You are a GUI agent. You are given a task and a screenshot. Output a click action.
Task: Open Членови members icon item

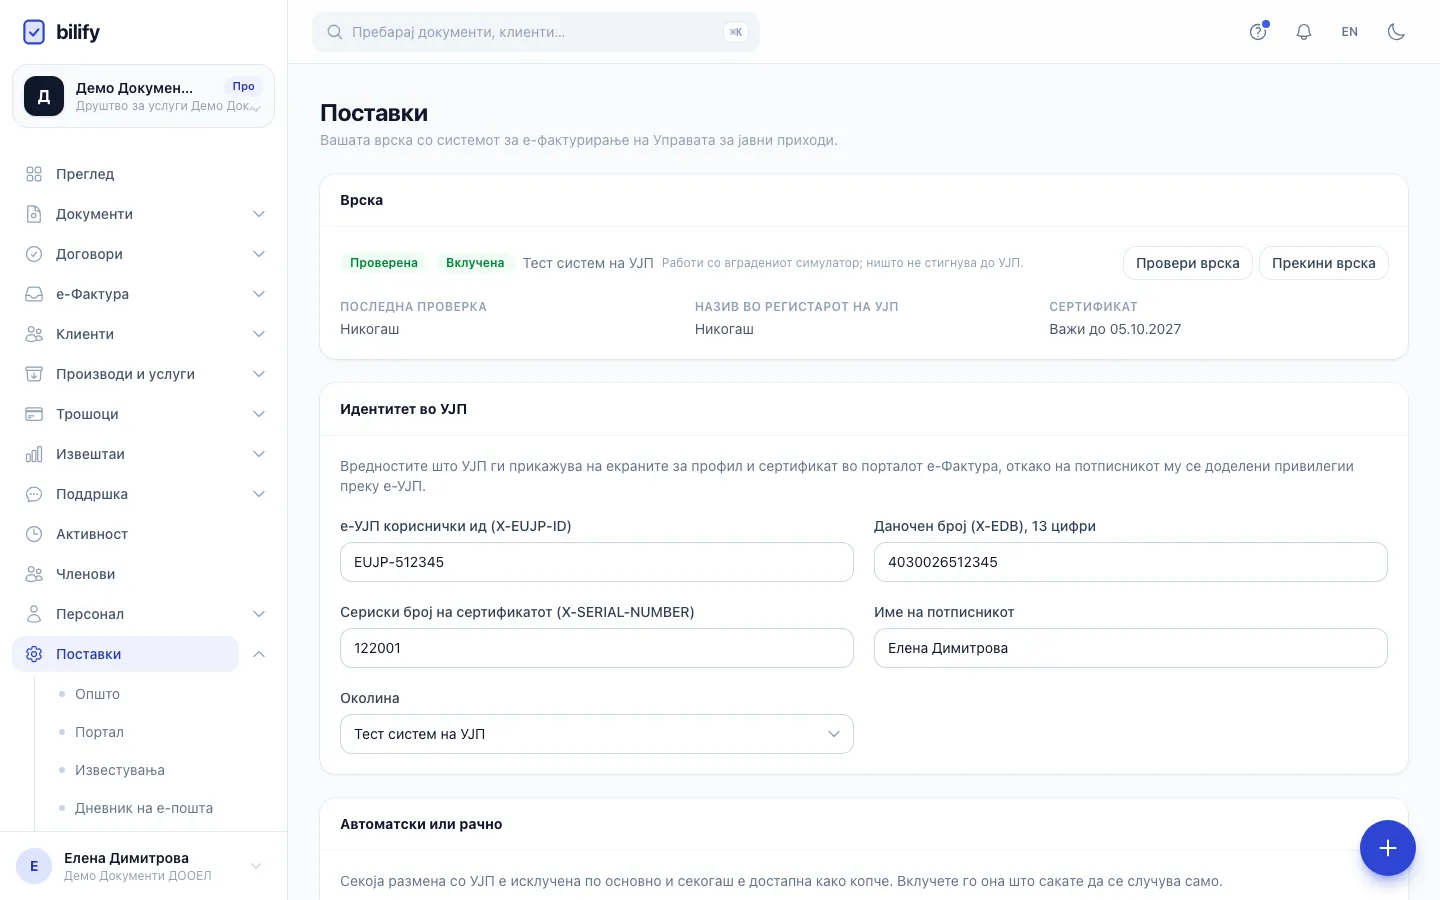coord(34,574)
